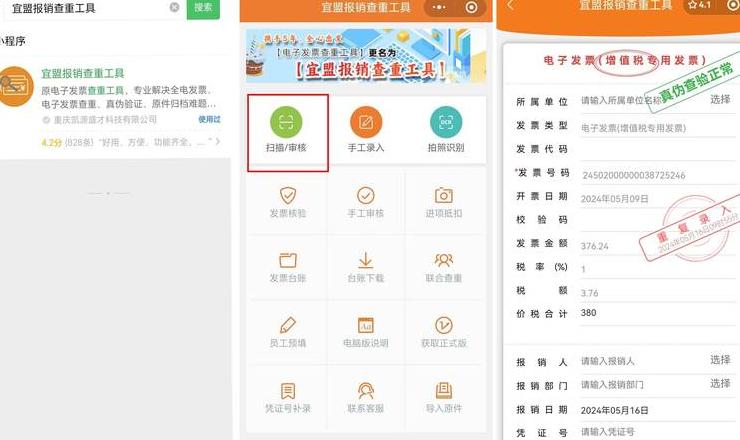Click the 4.1 star rating badge
The width and height of the screenshot is (740, 440).
point(699,5)
